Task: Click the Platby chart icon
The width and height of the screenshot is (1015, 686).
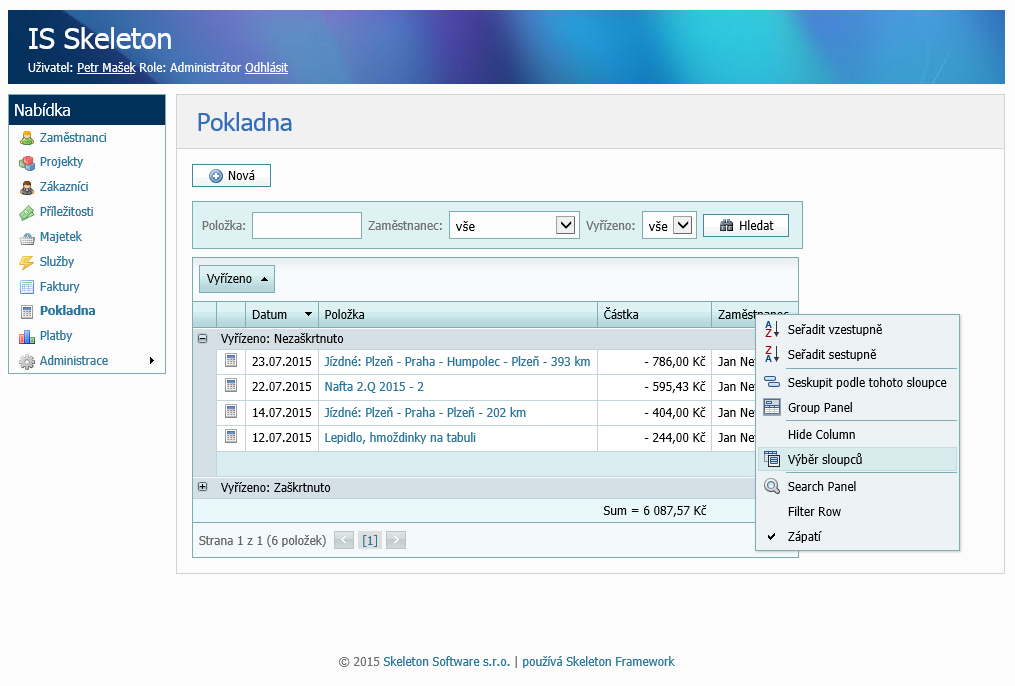Action: click(x=27, y=336)
